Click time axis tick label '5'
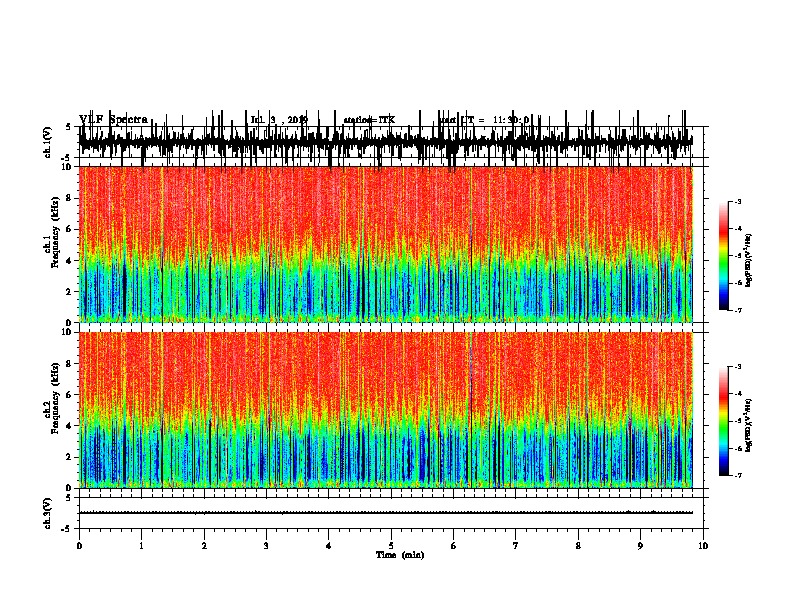This screenshot has height=612, width=792. 391,546
